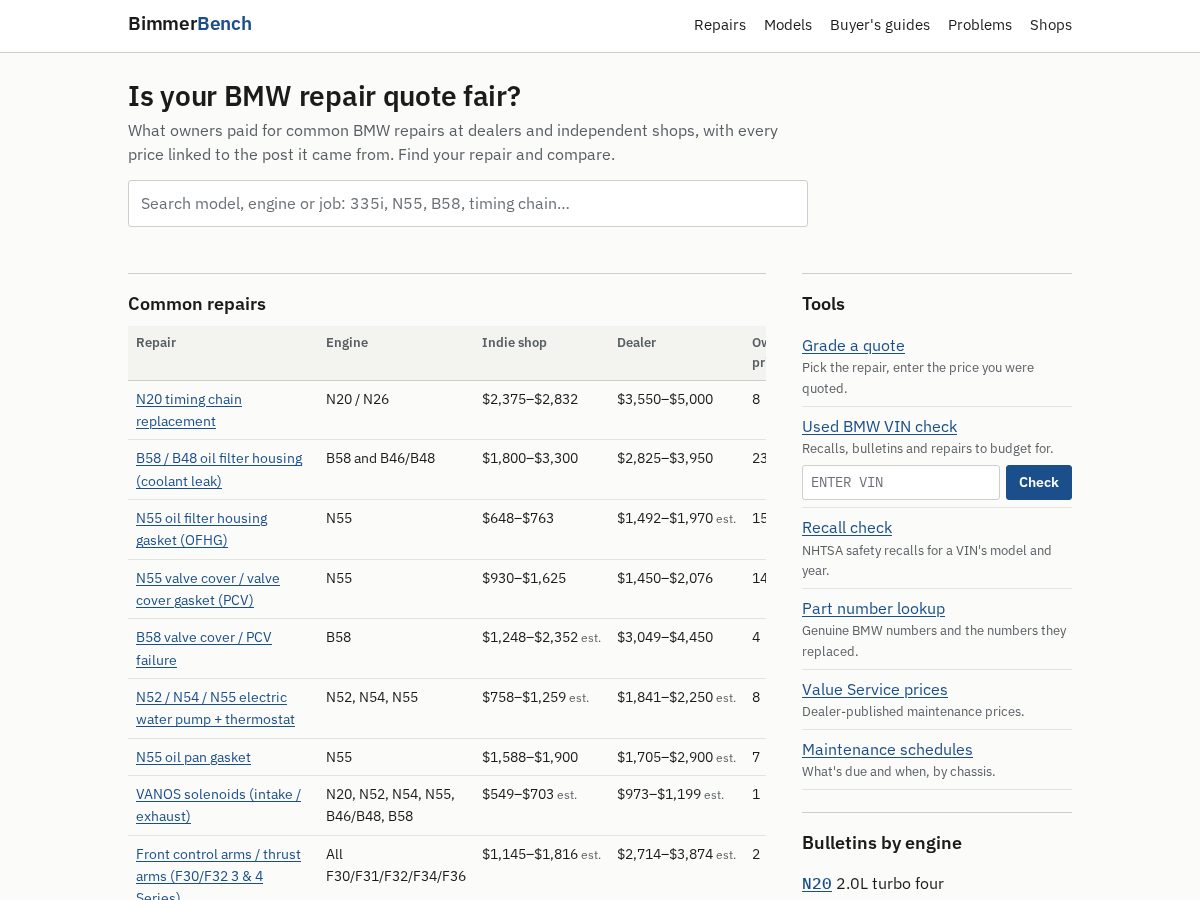Open the Recall check link
The image size is (1200, 900).
click(847, 527)
